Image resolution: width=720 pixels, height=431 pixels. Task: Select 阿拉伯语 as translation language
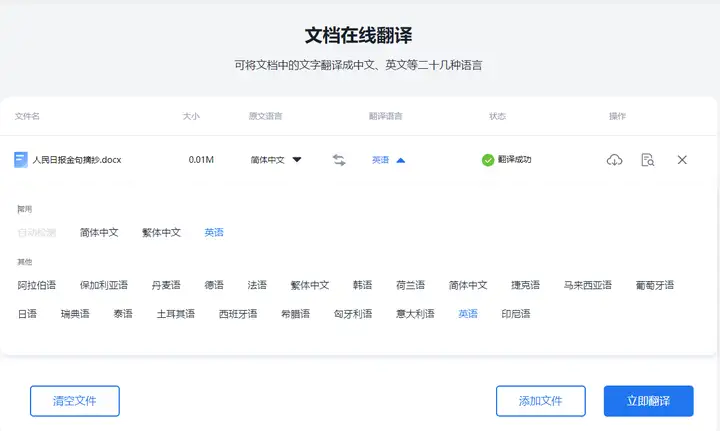[x=37, y=285]
